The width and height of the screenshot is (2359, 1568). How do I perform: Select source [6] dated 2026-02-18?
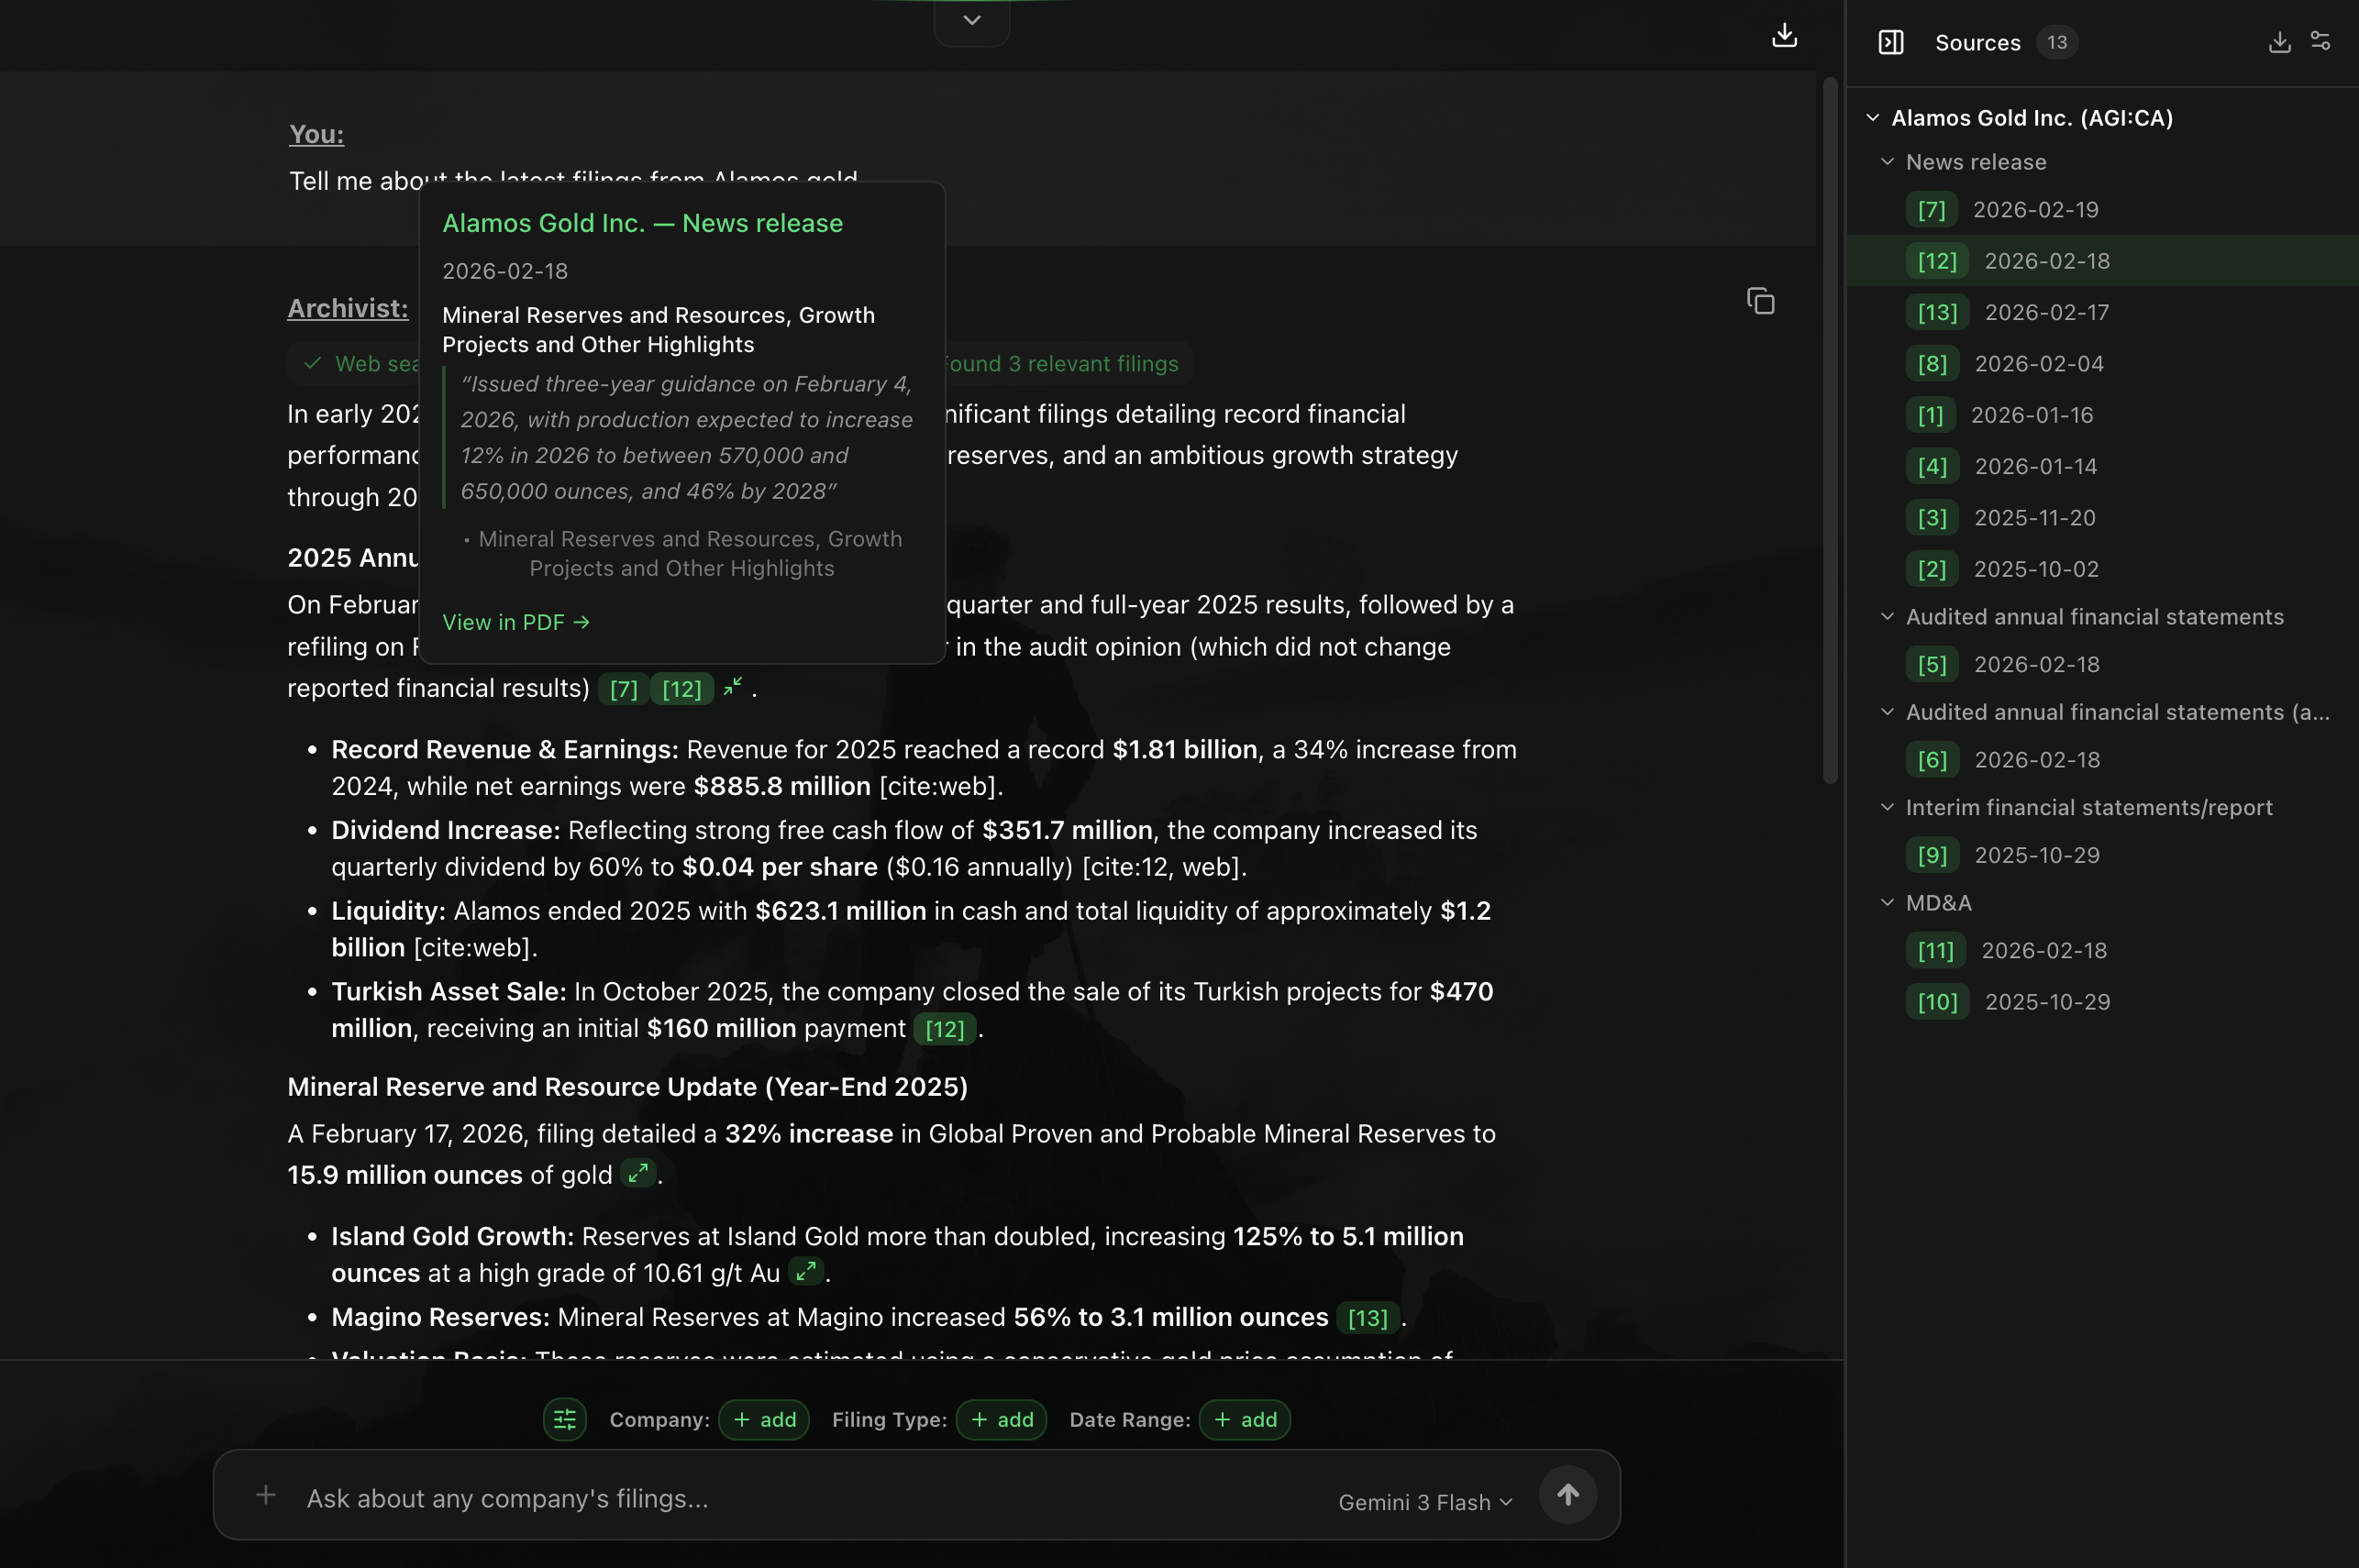pyautogui.click(x=2102, y=760)
